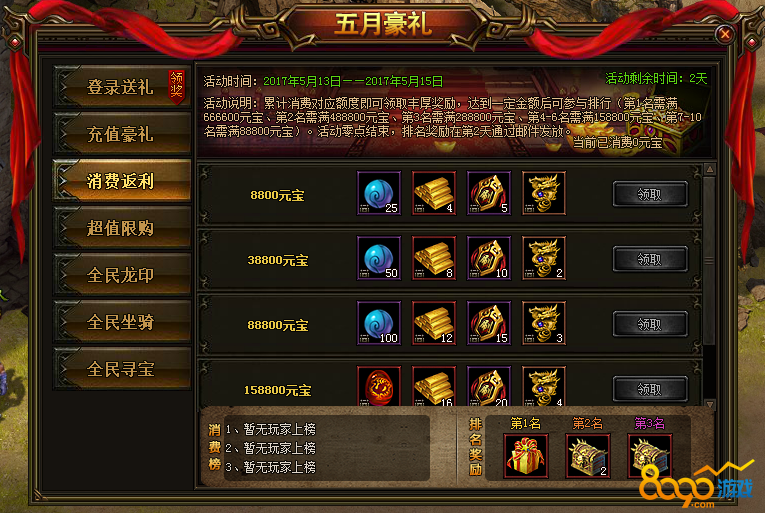
Task: Click the red dragon egg icon in 158800元宝 row
Action: 379,386
